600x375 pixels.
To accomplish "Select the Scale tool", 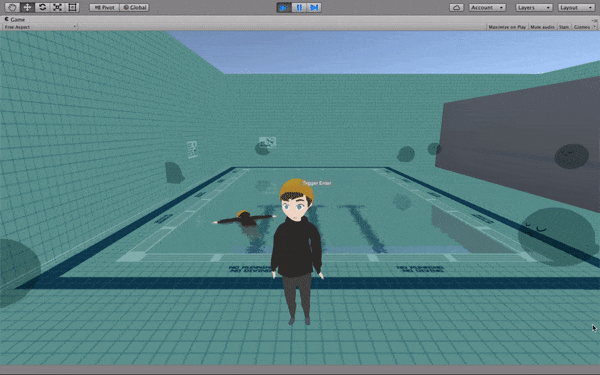I will coord(57,7).
